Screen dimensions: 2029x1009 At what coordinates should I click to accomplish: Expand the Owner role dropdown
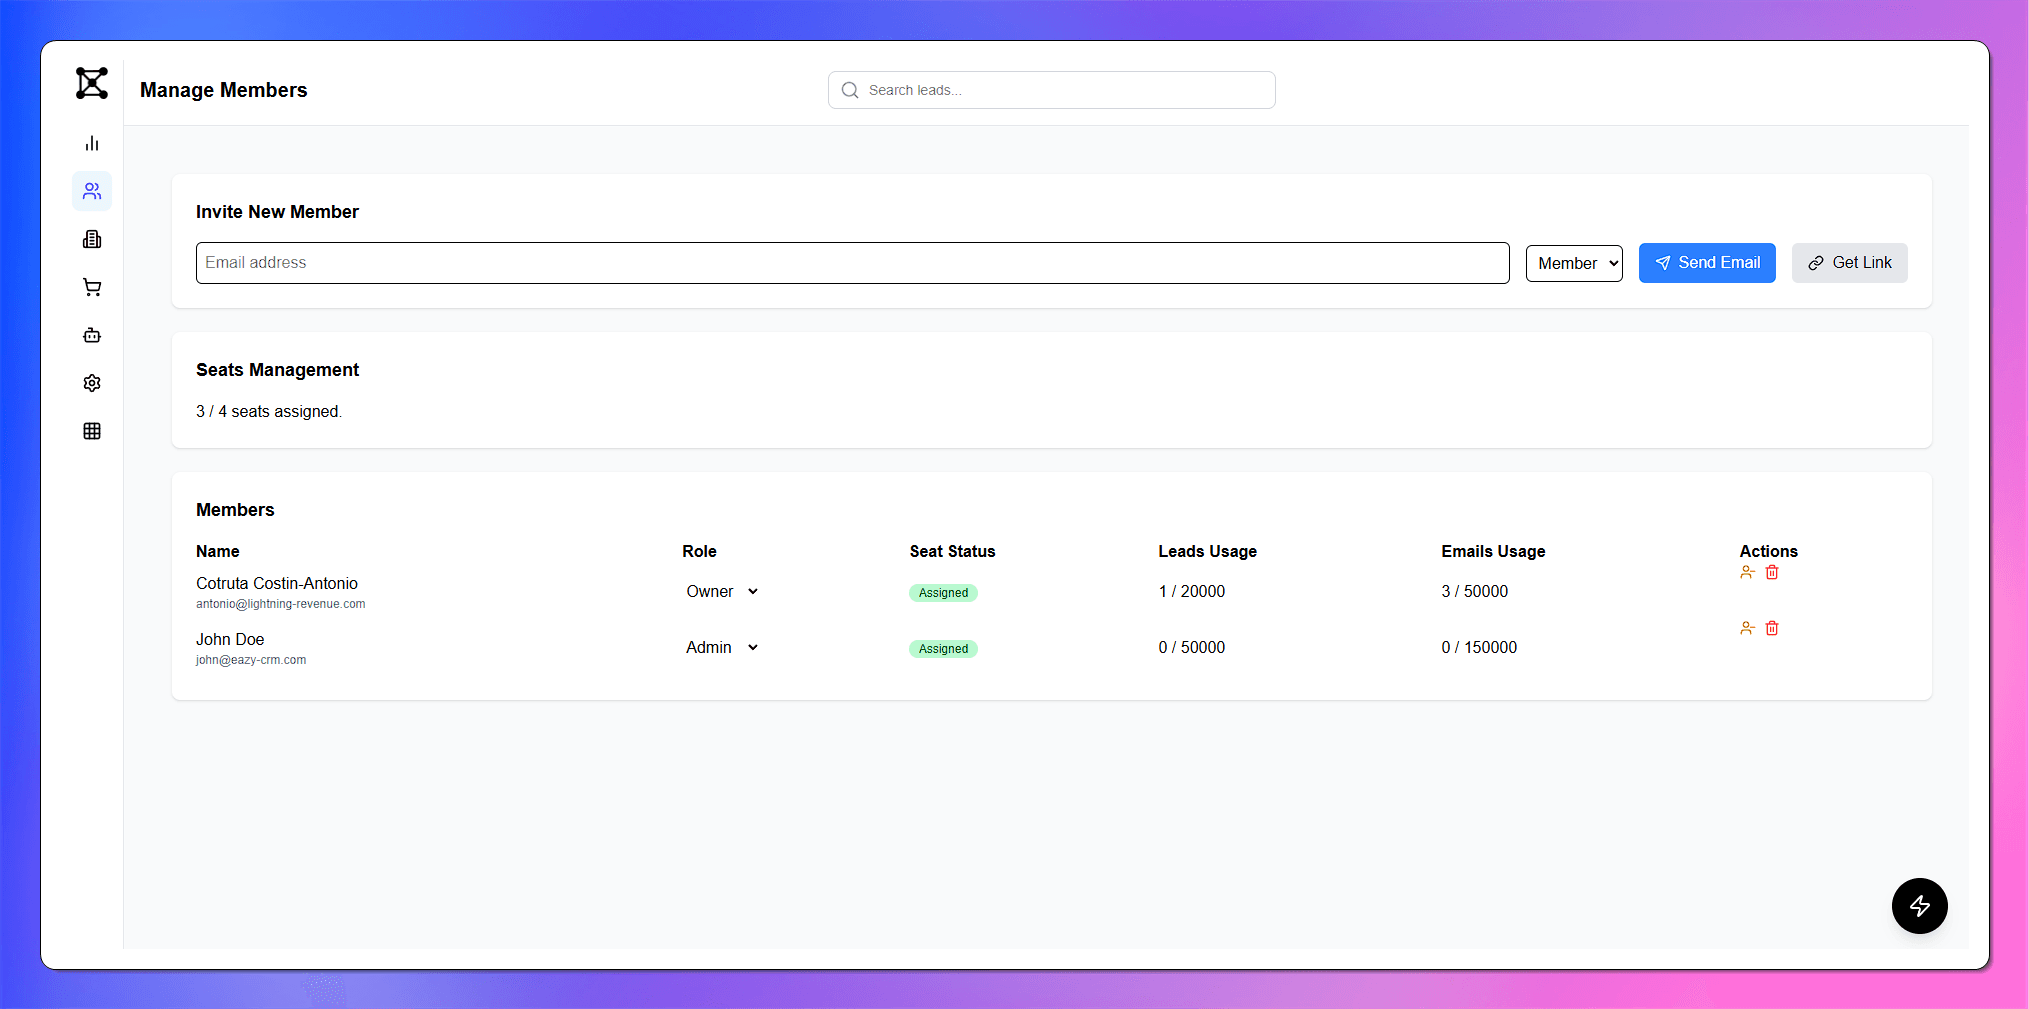(x=722, y=592)
